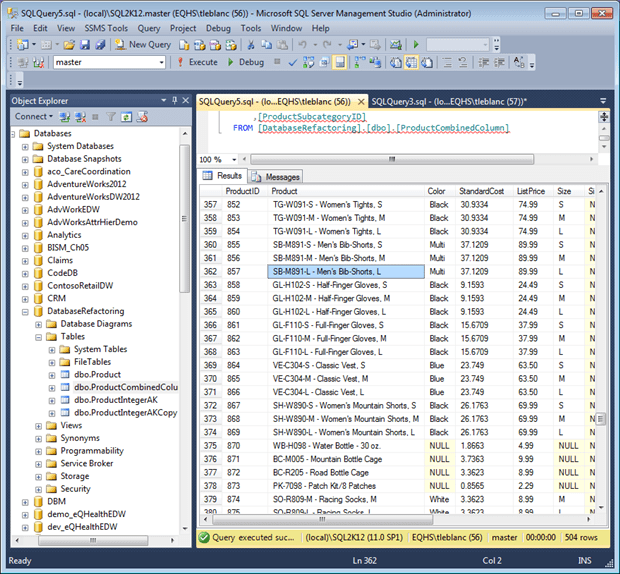Viewport: 620px width, 574px height.
Task: Collapse the Tables folder node
Action: pos(38,337)
